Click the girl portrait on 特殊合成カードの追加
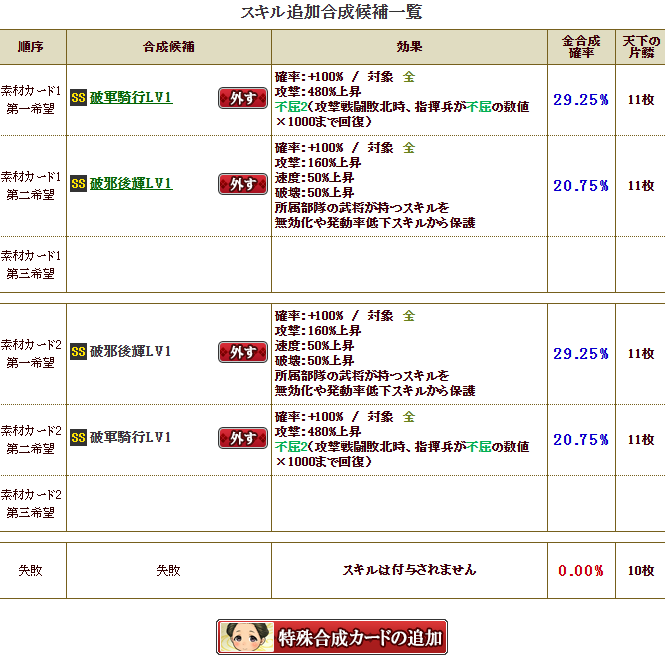The width and height of the screenshot is (665, 658). (x=246, y=637)
